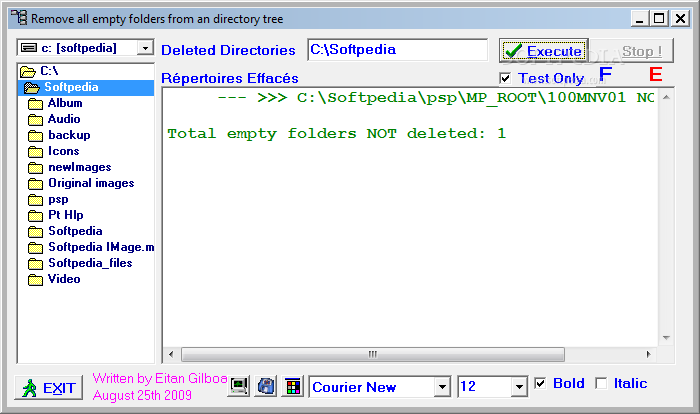Click the EXIT button with running man
Viewport: 700px width, 414px height.
point(49,388)
